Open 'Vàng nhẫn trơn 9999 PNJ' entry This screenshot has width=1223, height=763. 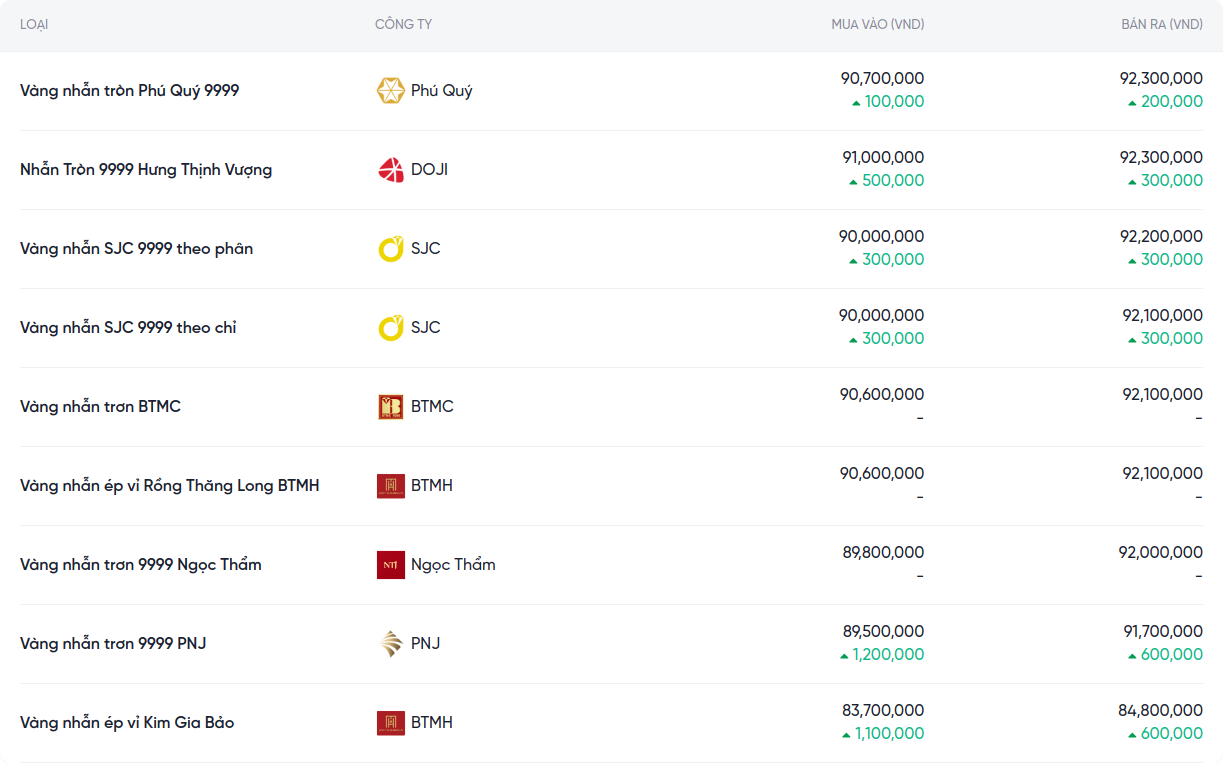pyautogui.click(x=113, y=644)
